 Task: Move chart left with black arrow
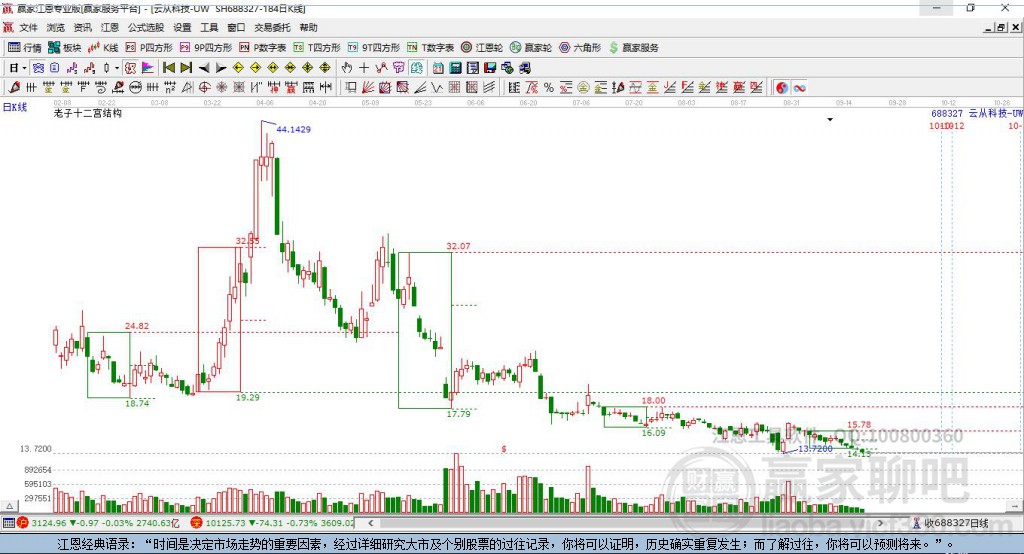point(204,68)
